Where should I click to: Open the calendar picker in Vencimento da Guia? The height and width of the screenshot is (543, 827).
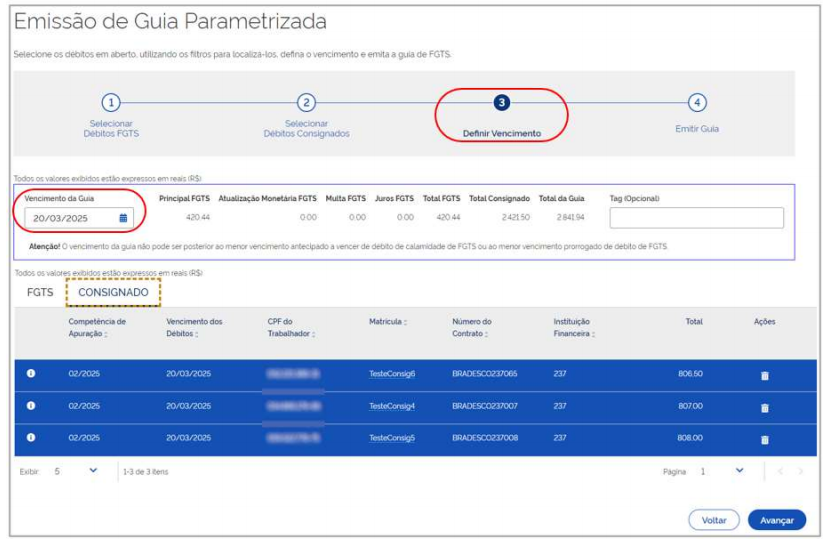(x=123, y=217)
